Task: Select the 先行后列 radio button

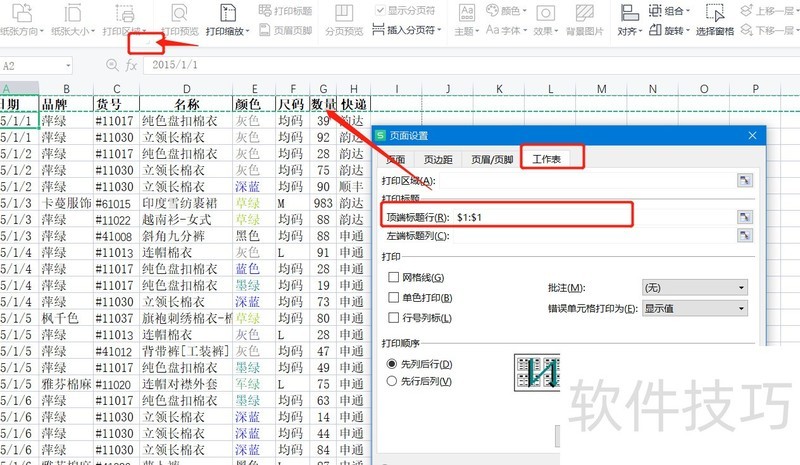Action: click(393, 381)
